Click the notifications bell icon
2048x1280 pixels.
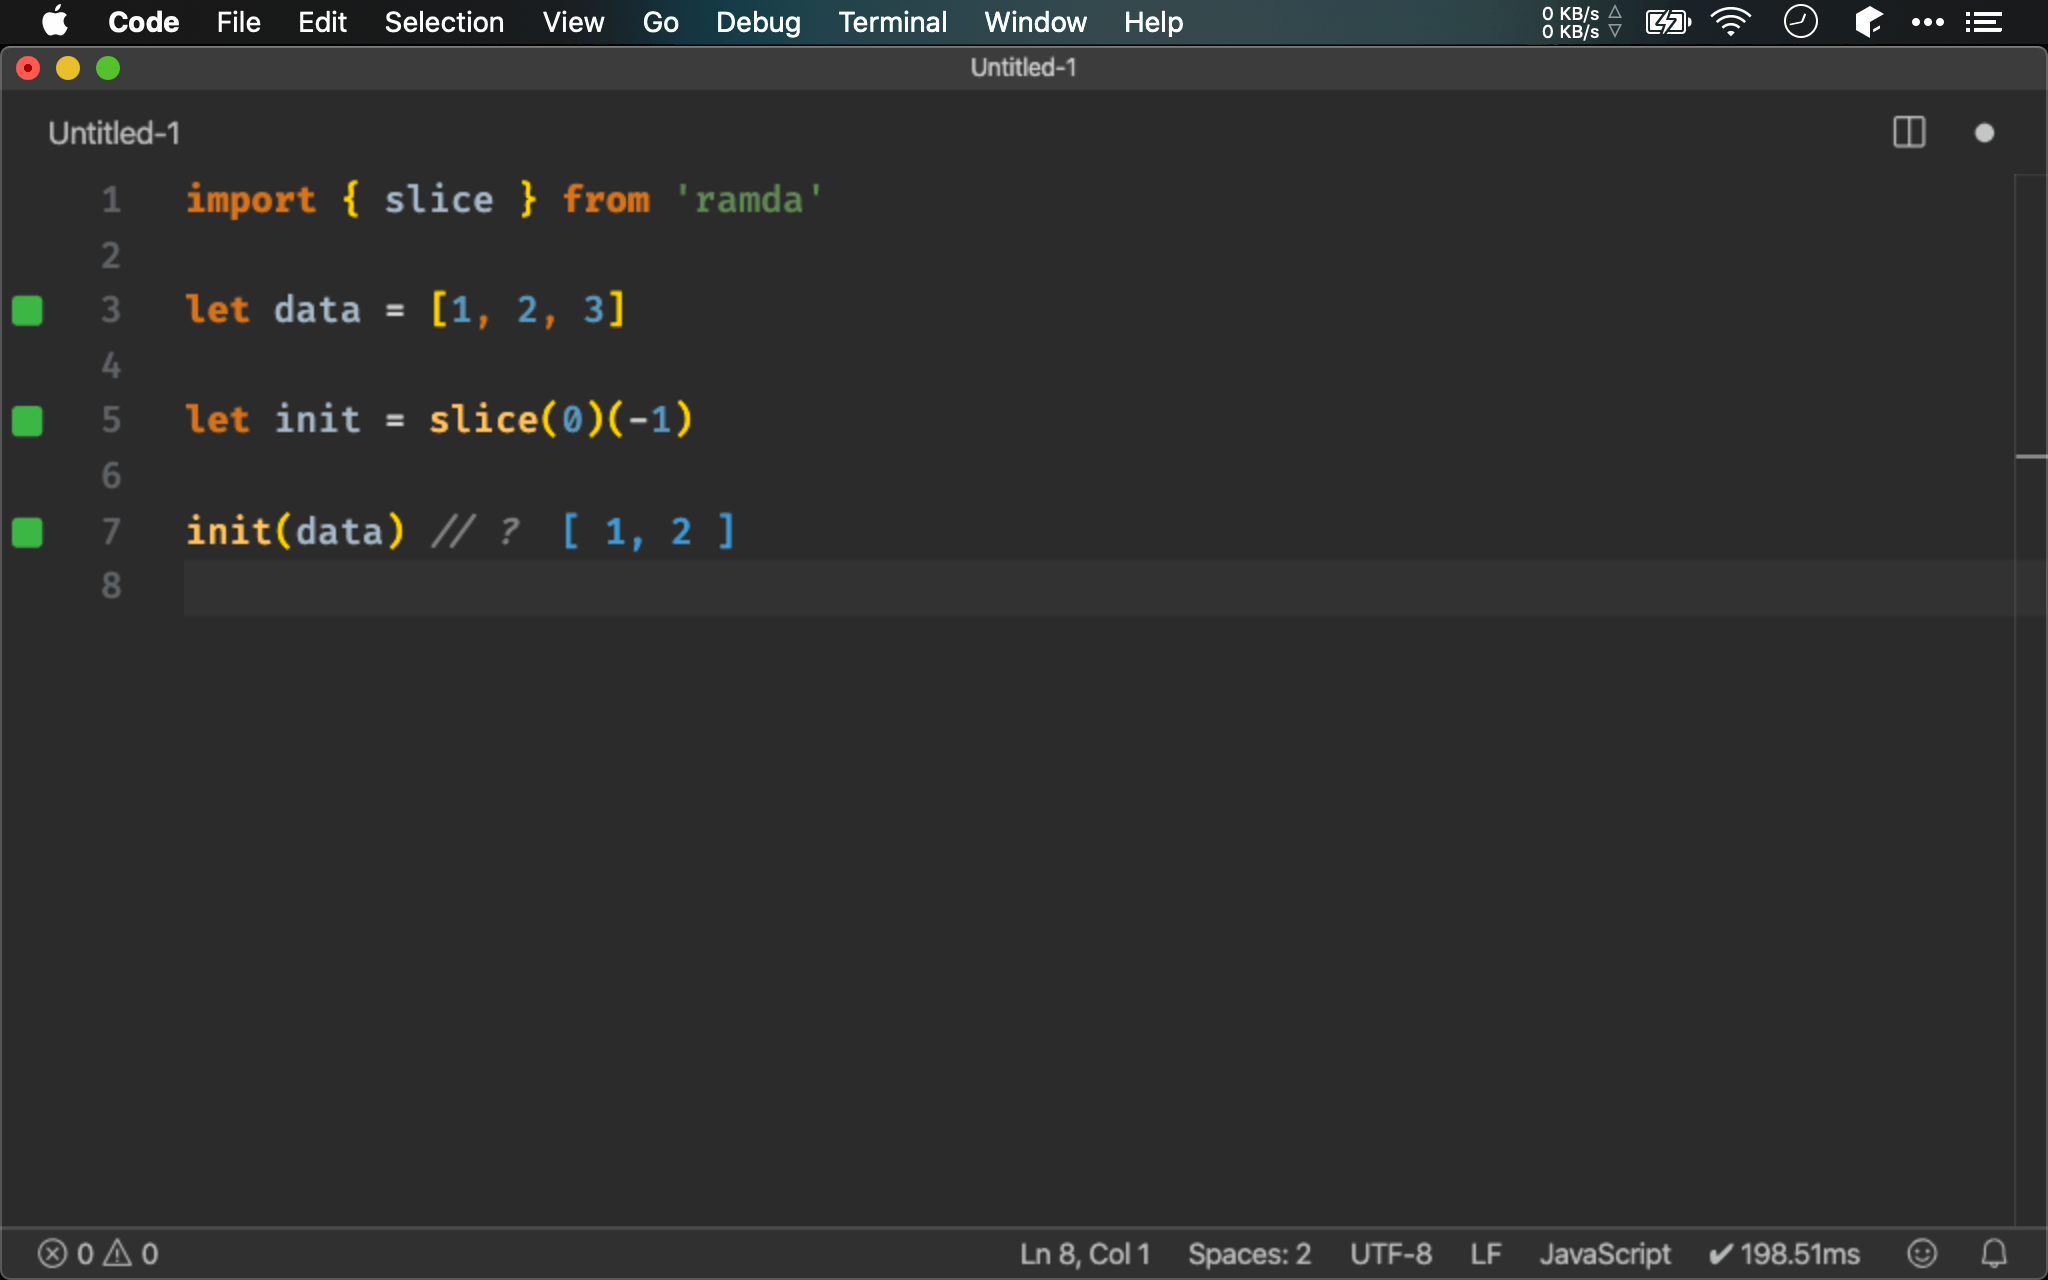point(1994,1253)
